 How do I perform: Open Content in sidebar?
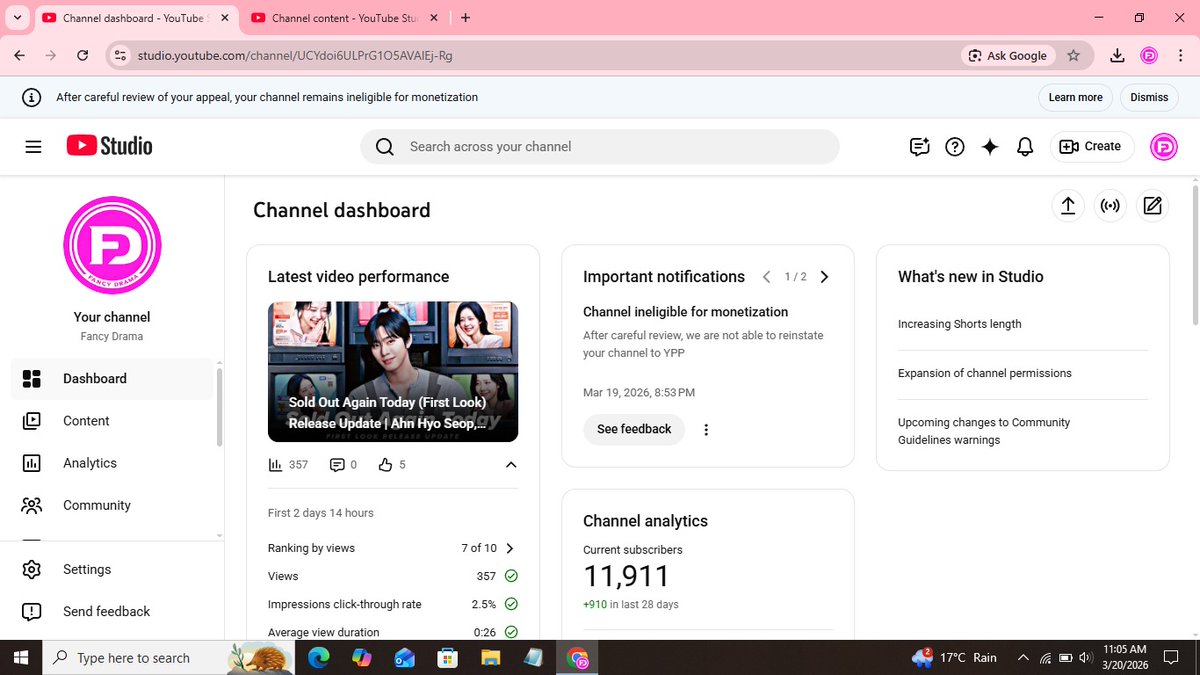[112, 421]
